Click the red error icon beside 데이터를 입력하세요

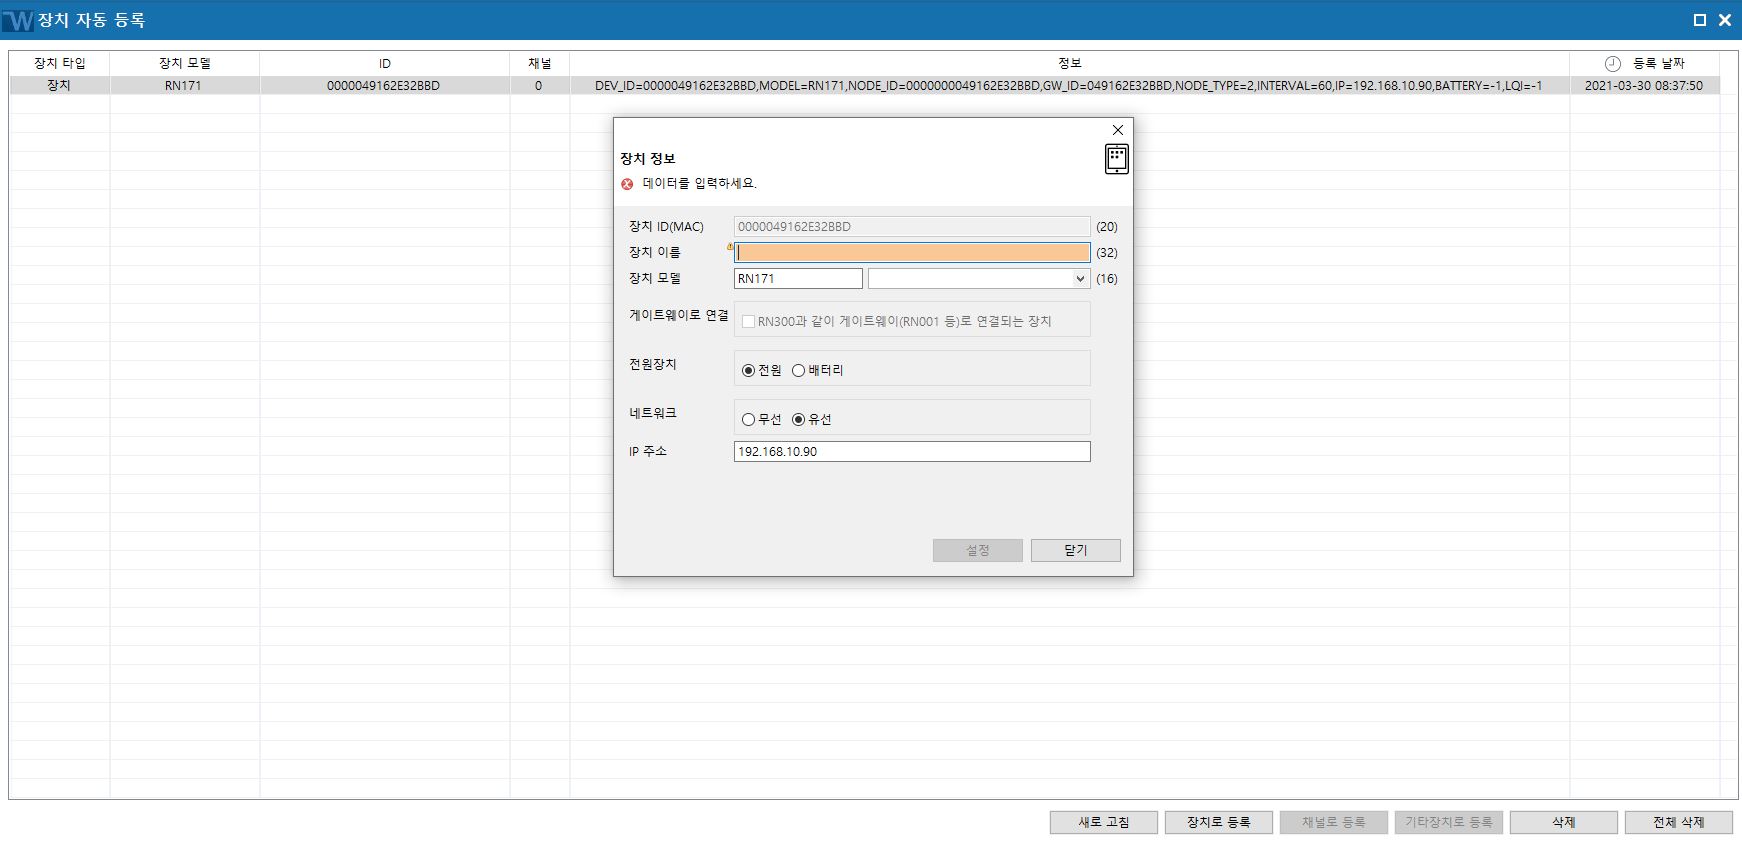coord(627,184)
